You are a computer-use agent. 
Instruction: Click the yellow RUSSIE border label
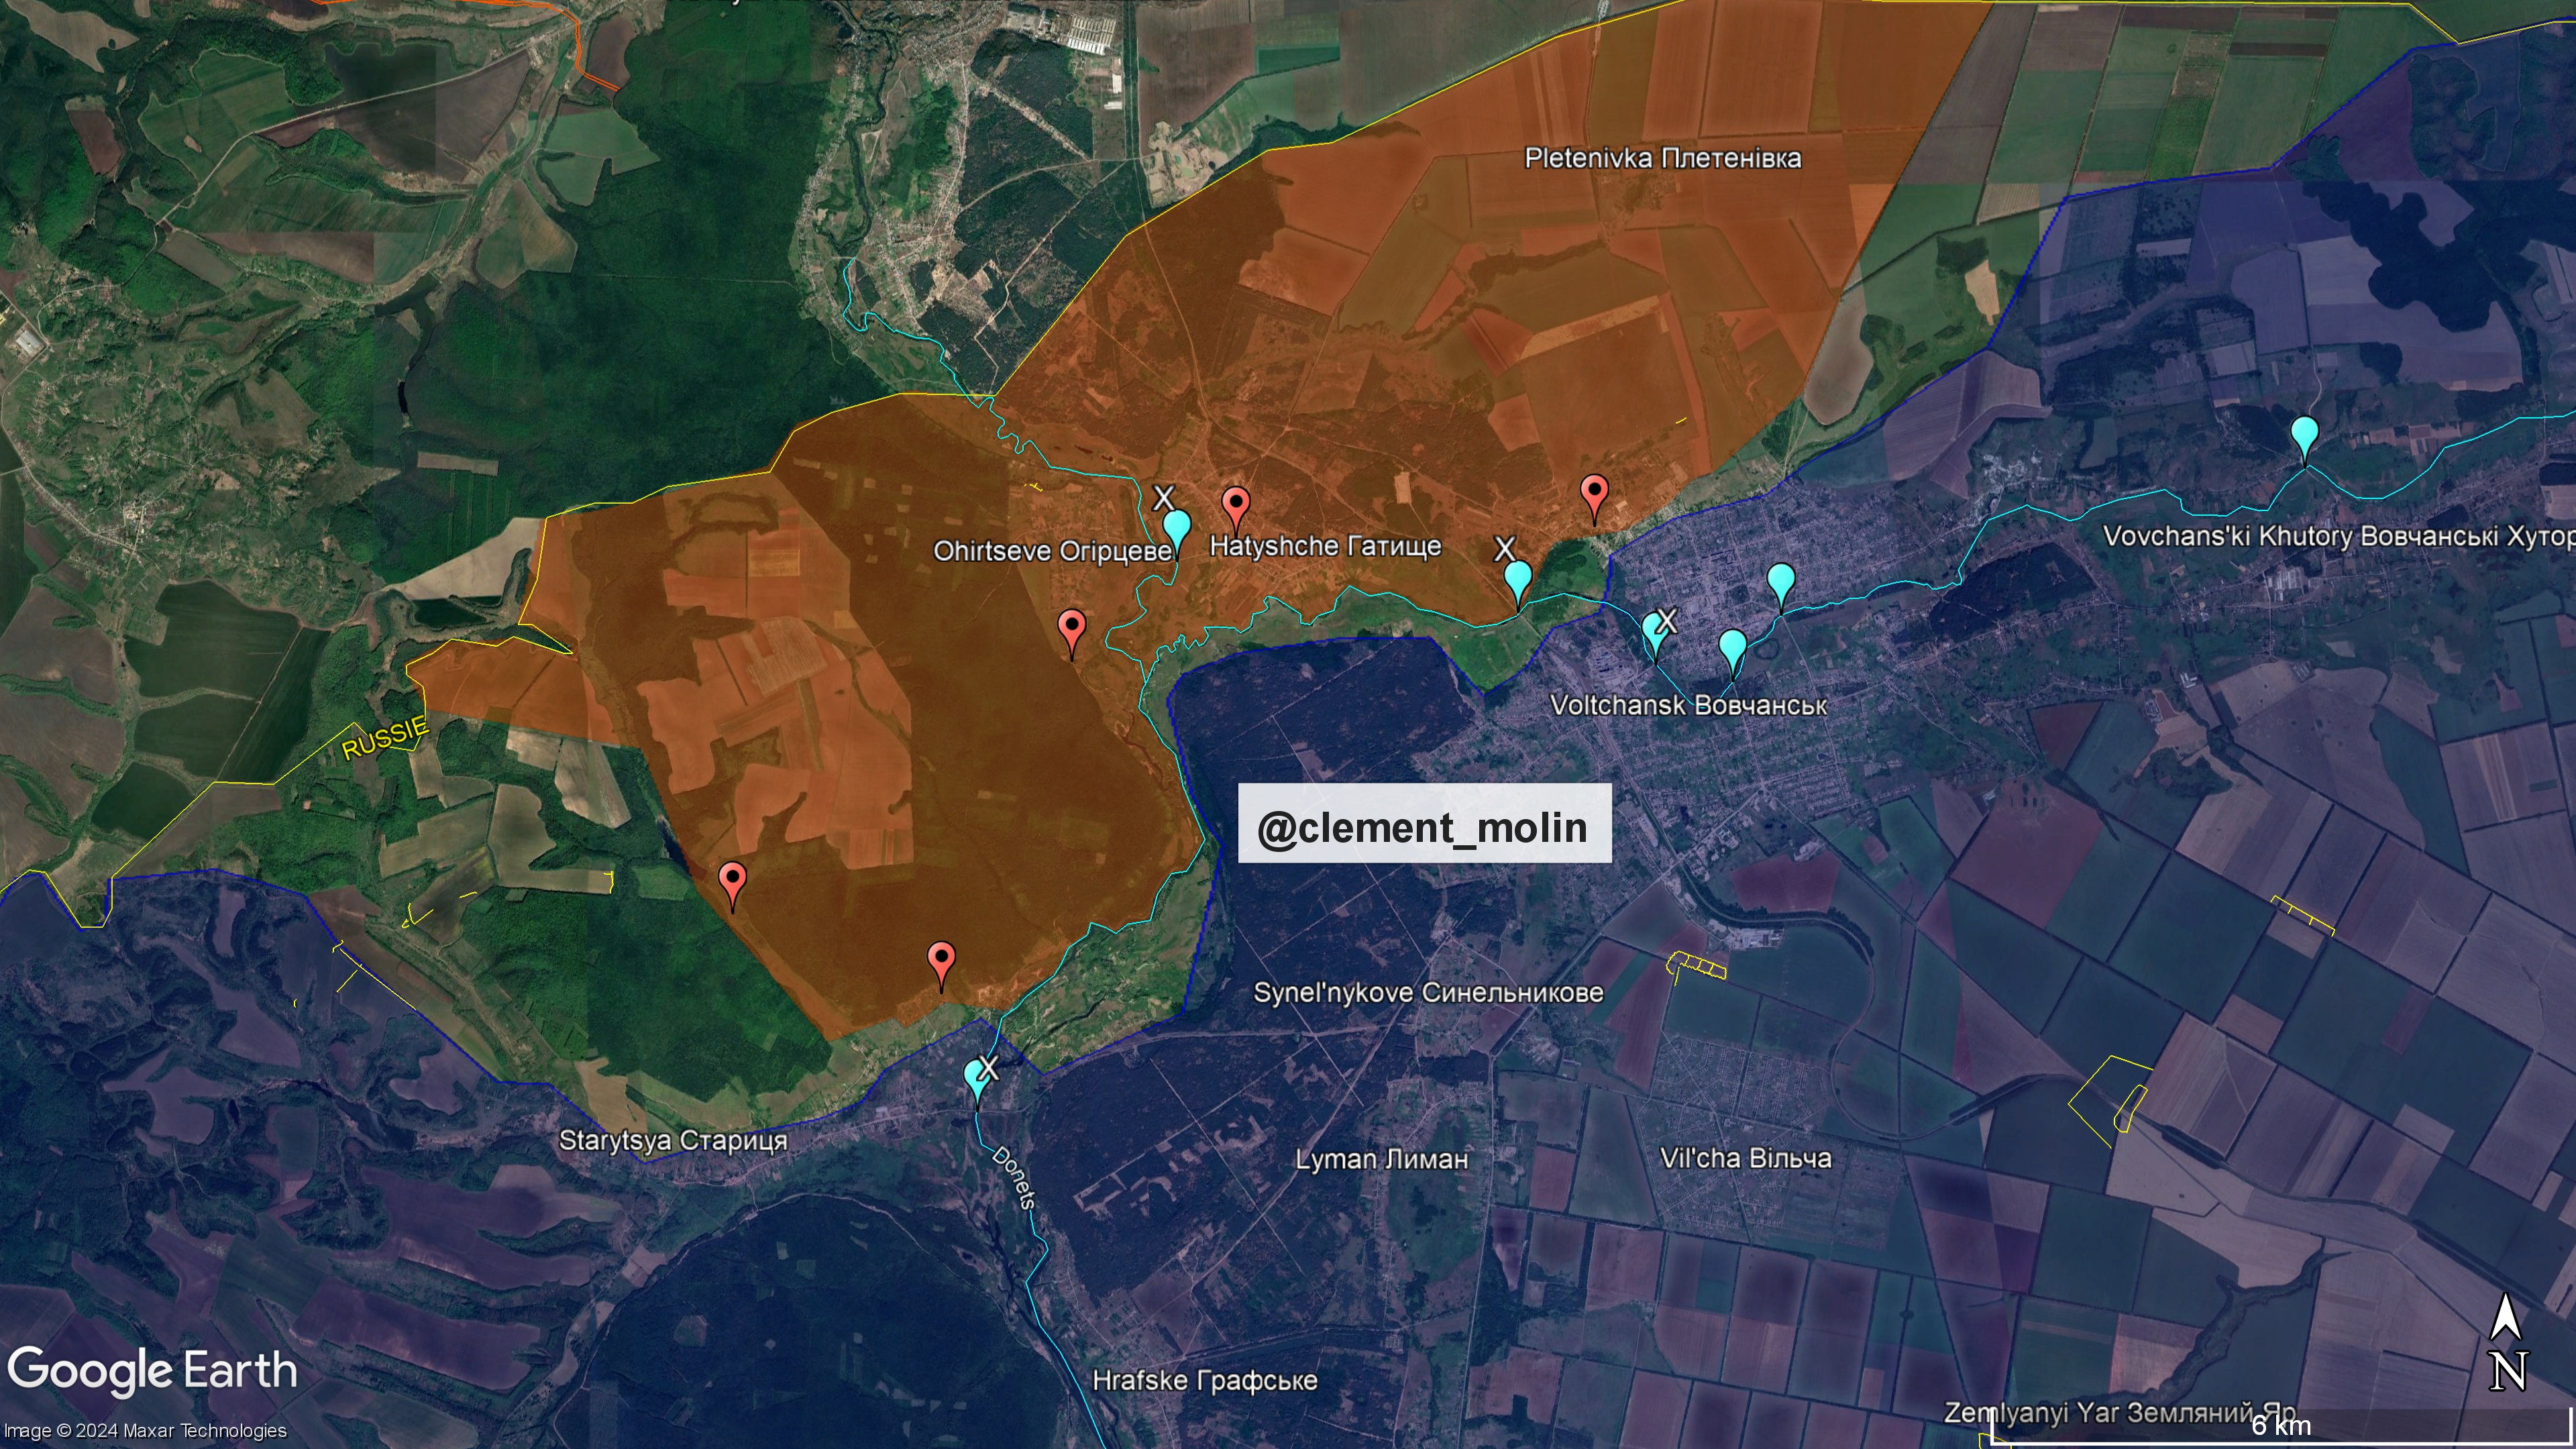click(x=385, y=738)
